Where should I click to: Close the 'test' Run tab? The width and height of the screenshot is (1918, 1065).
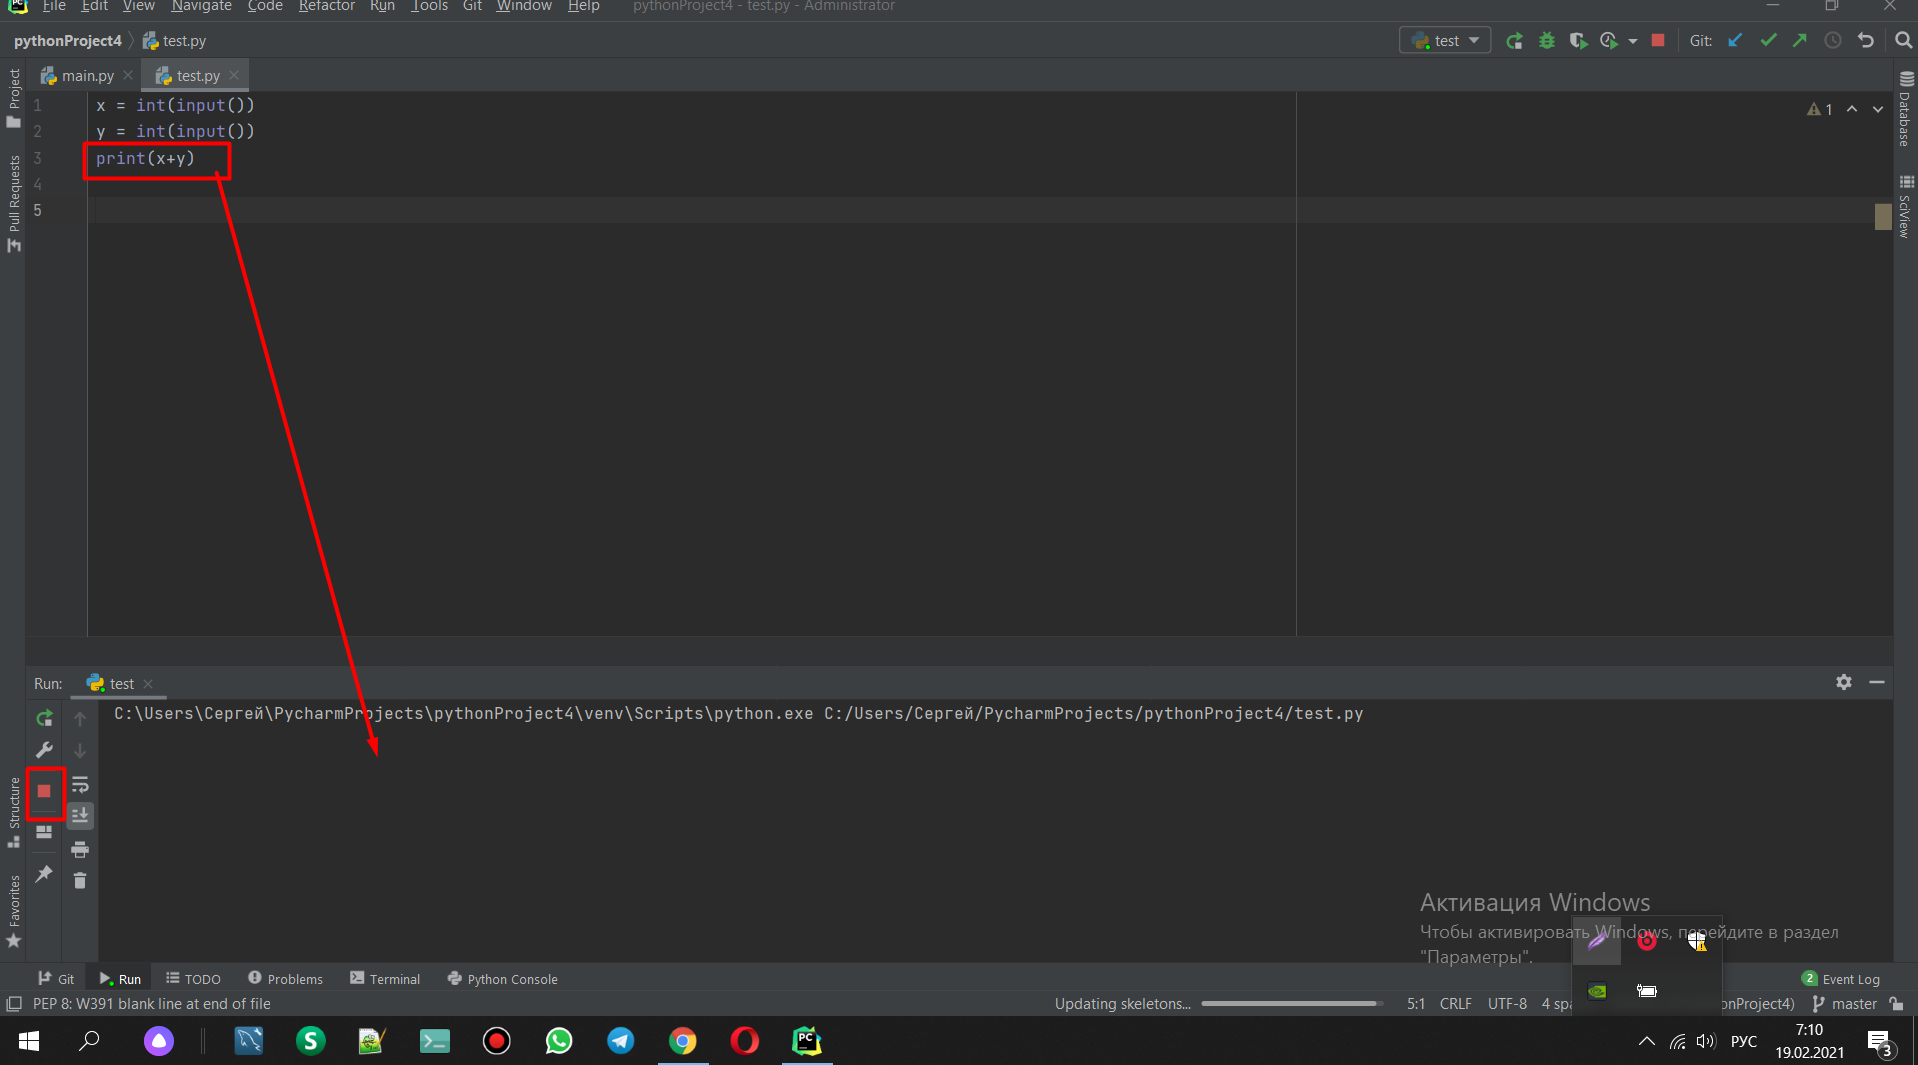pyautogui.click(x=148, y=684)
